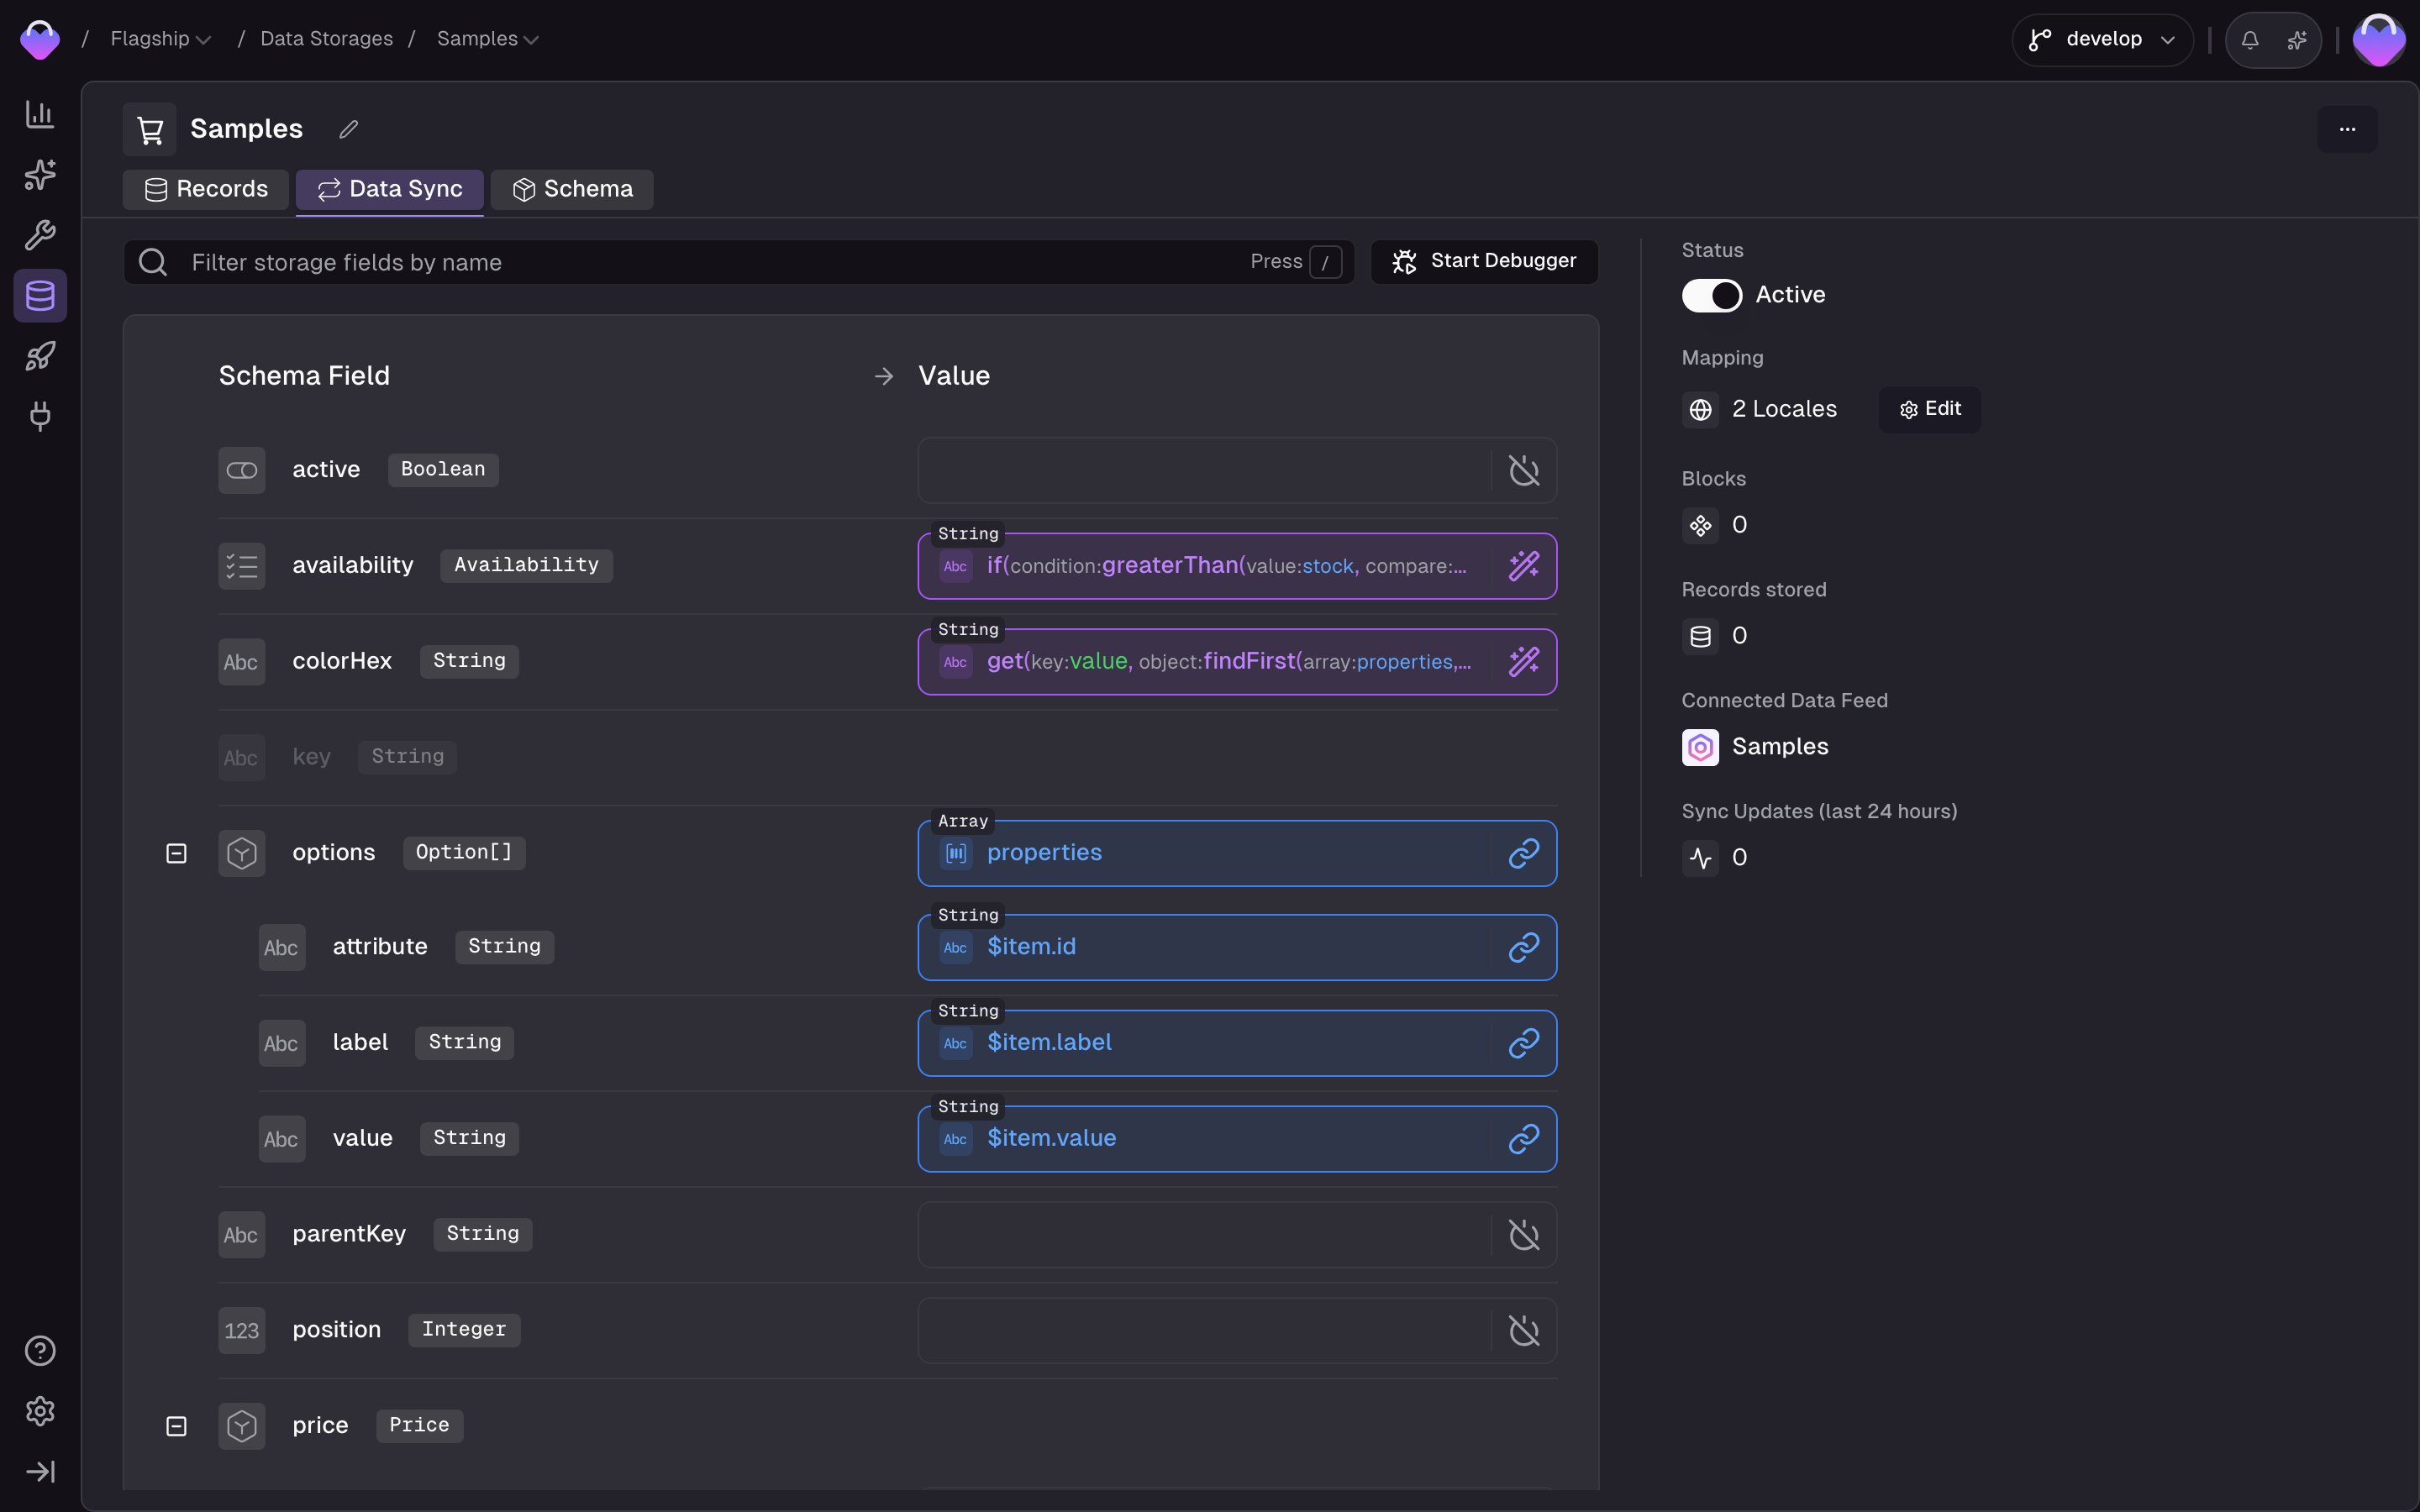Screen dimensions: 2420x1512
Task: Click the Option[] type badge
Action: [464, 852]
